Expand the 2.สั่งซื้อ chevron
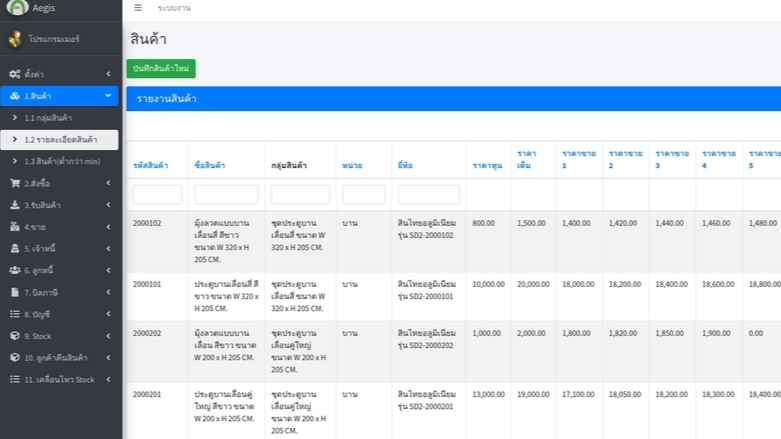 click(108, 183)
